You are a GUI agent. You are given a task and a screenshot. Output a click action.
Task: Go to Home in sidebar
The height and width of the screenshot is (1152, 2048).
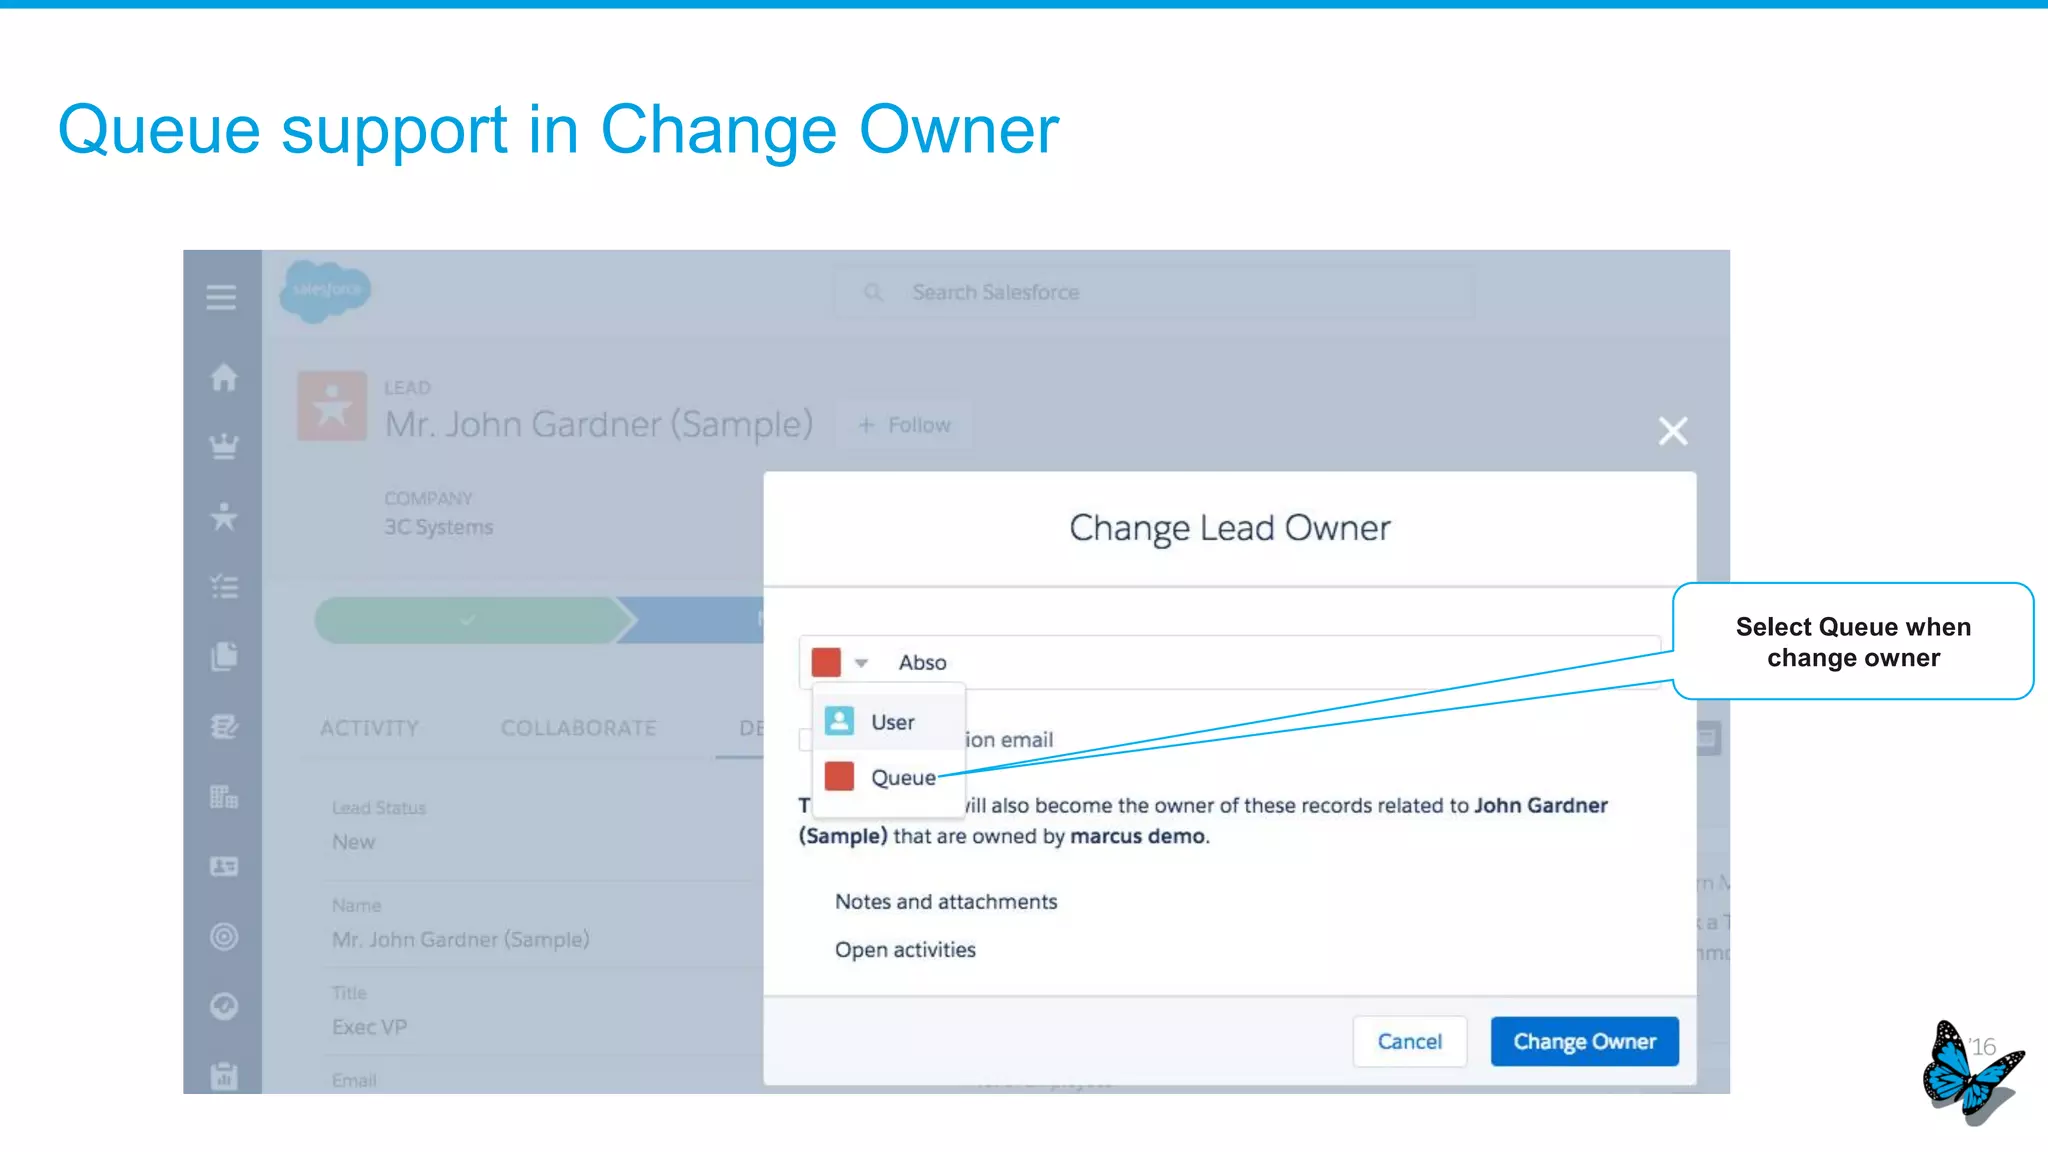(x=224, y=377)
